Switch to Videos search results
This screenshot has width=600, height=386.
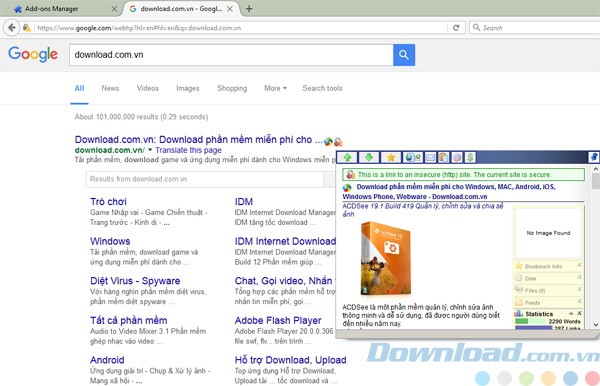148,88
